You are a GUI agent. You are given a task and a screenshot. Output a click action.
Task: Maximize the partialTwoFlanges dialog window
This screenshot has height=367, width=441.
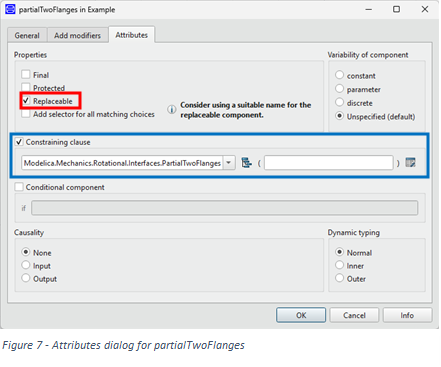pos(396,9)
